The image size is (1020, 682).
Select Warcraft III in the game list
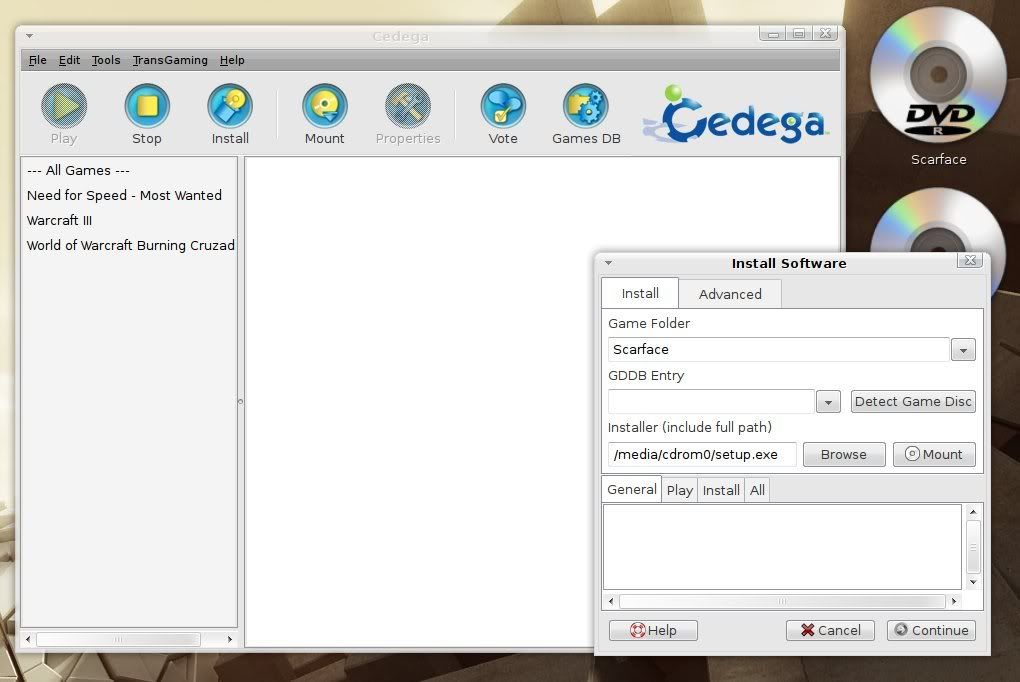click(129, 221)
